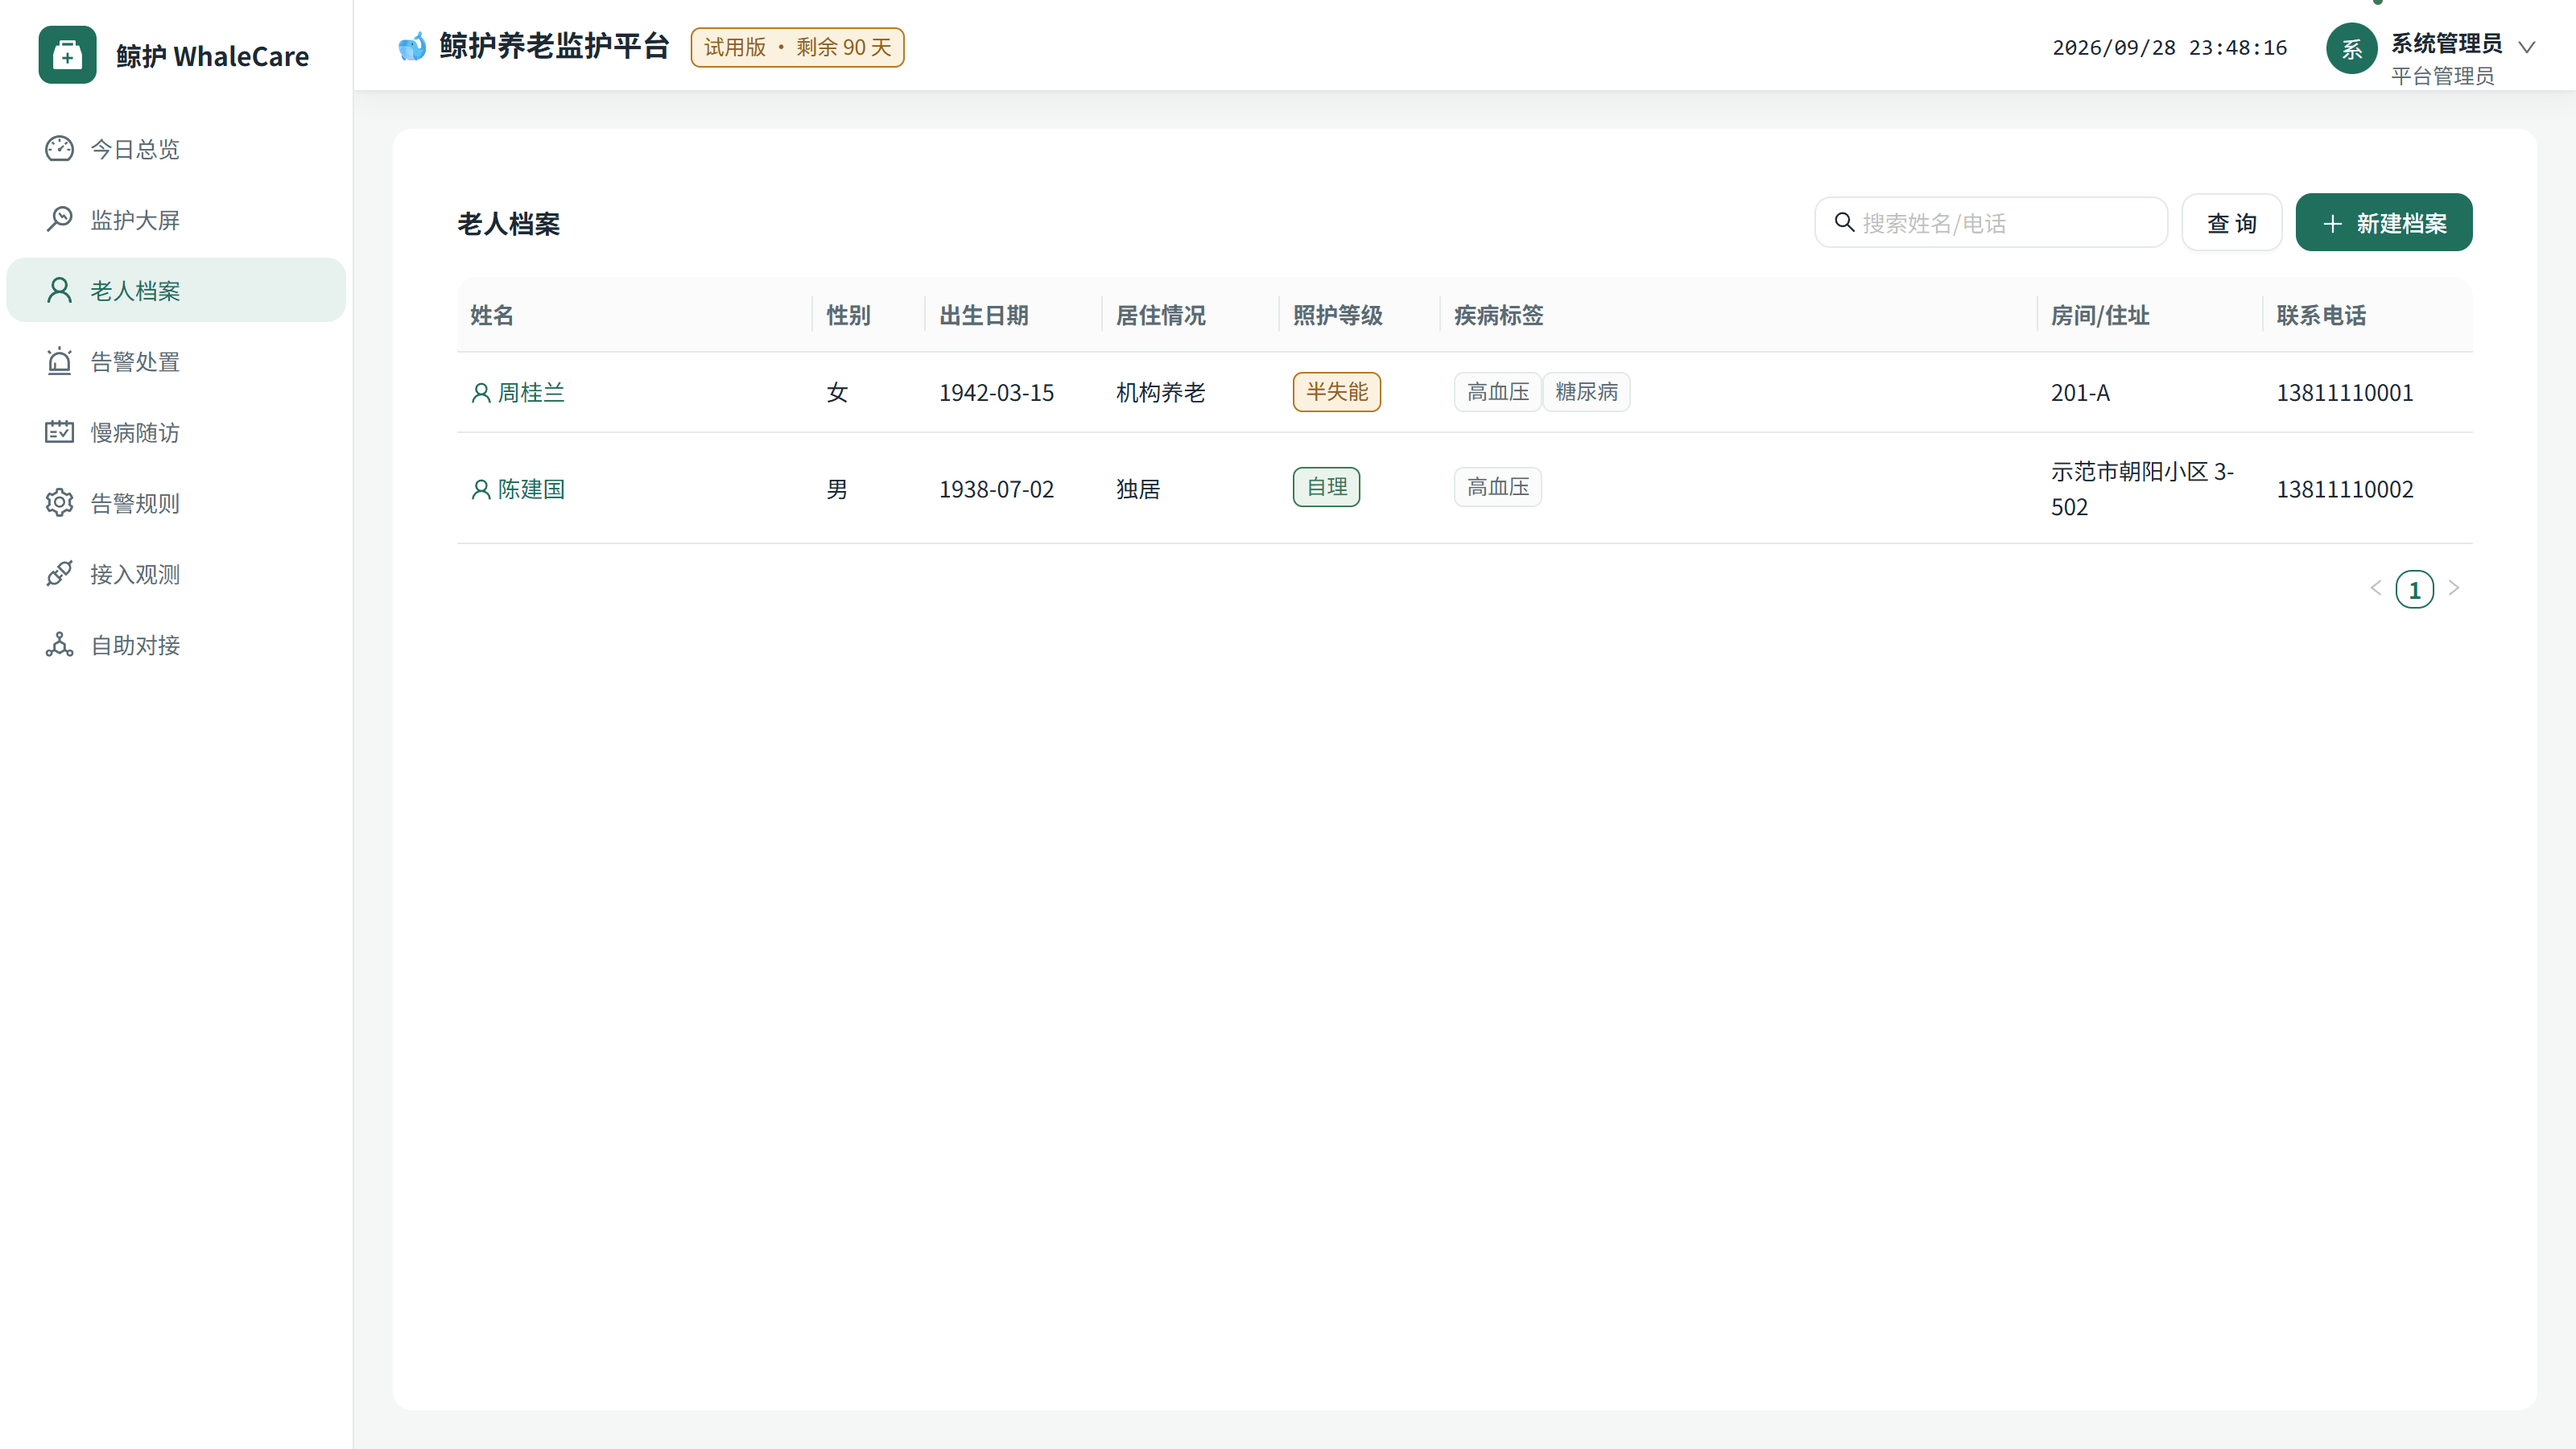Select 告警处置 in the sidebar
The width and height of the screenshot is (2576, 1449).
176,362
